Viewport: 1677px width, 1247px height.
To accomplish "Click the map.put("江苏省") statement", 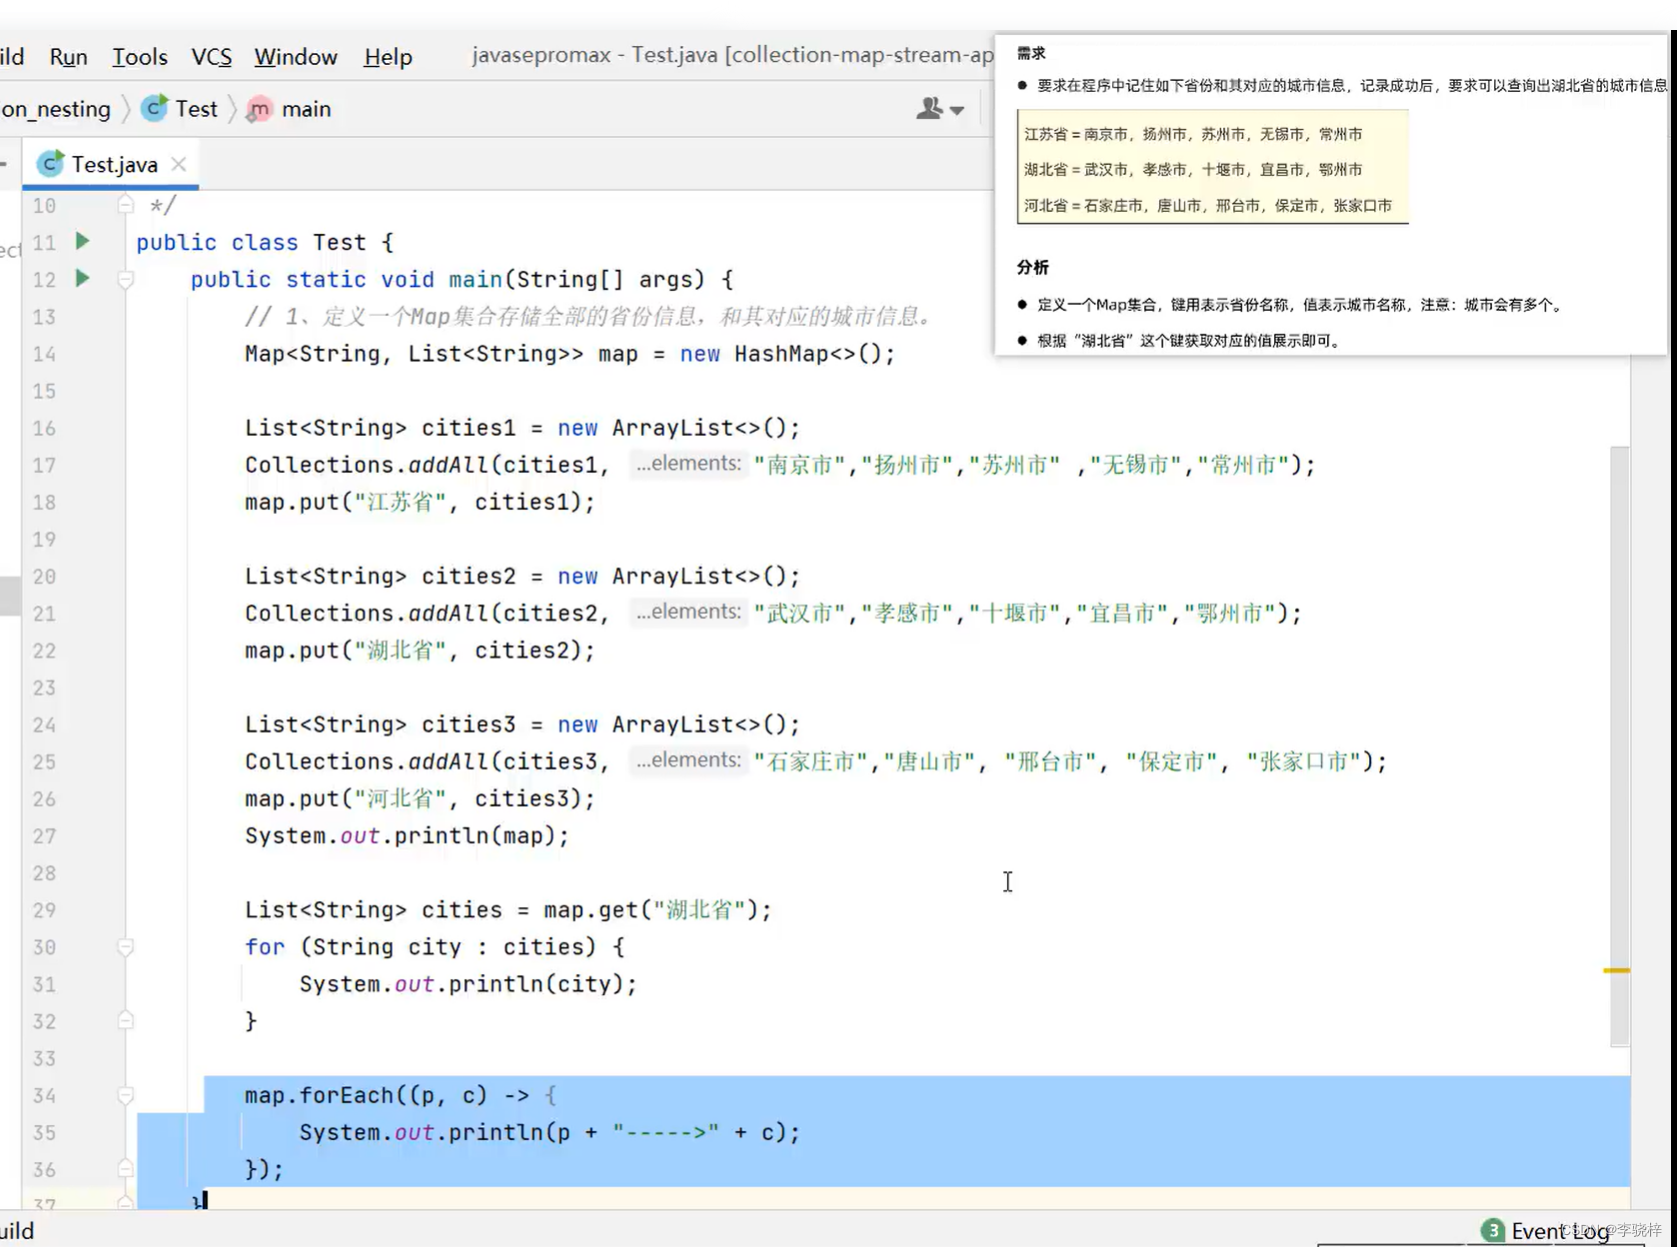I will tap(420, 502).
